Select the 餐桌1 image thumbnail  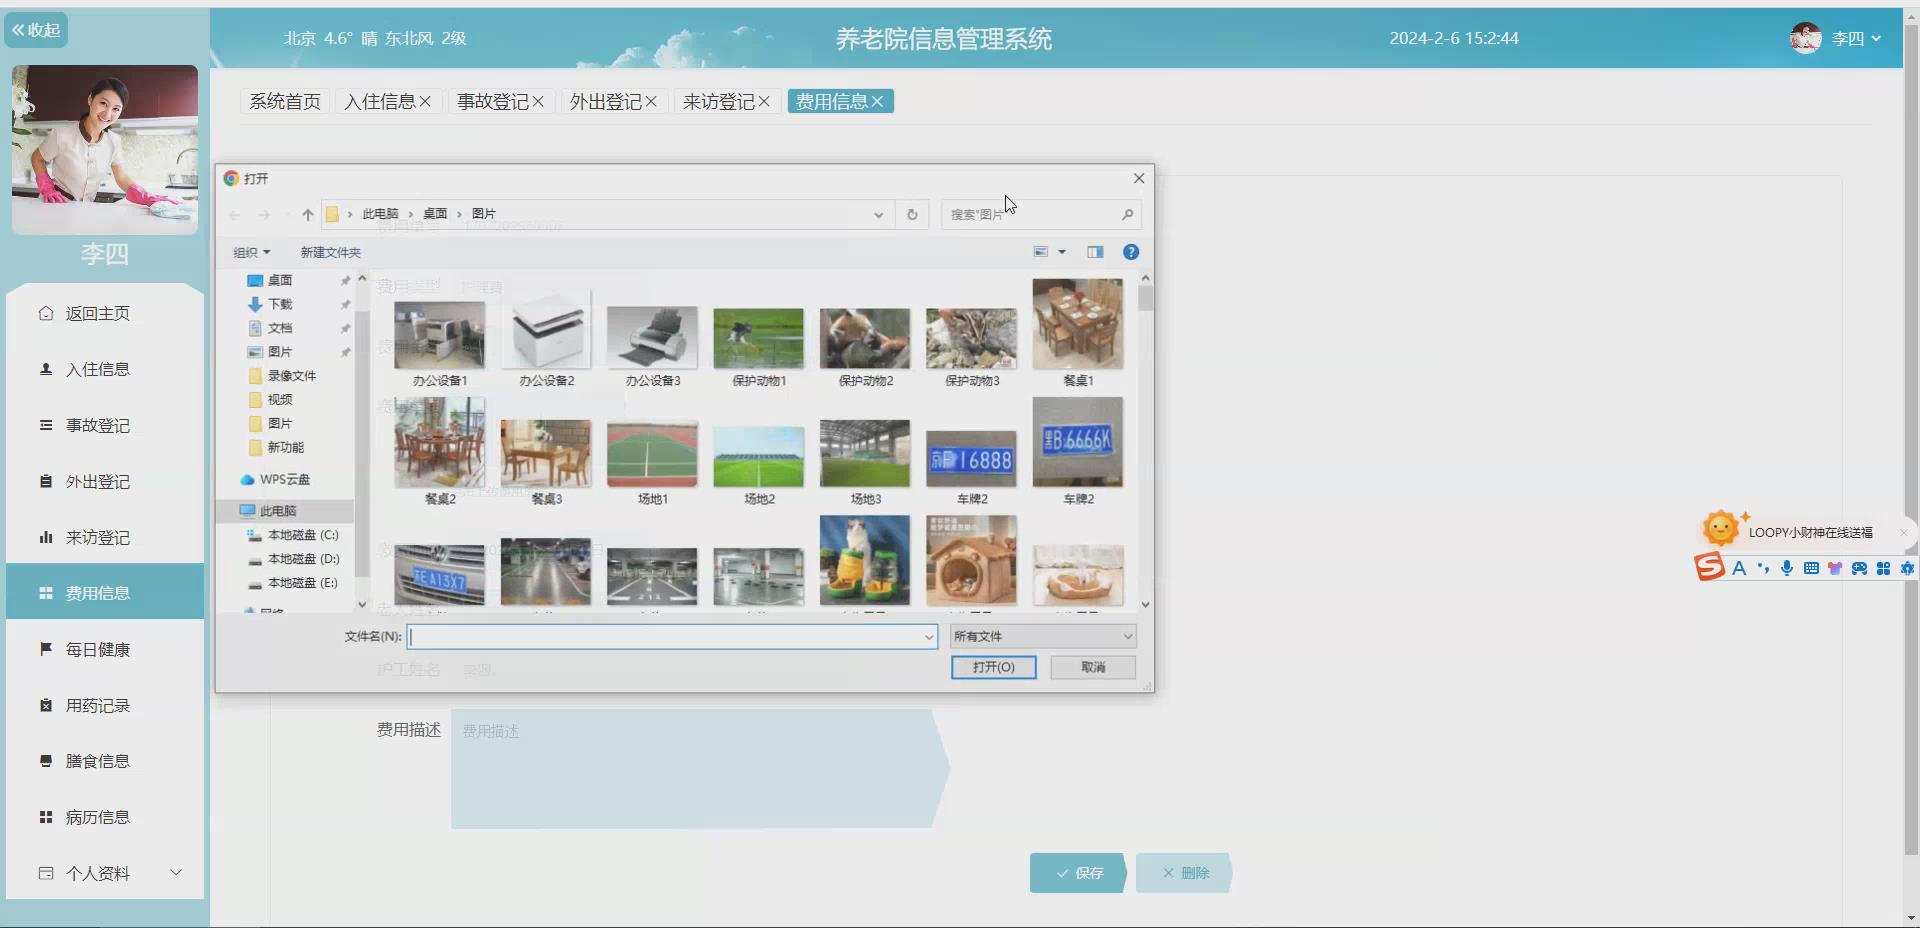coord(1077,325)
